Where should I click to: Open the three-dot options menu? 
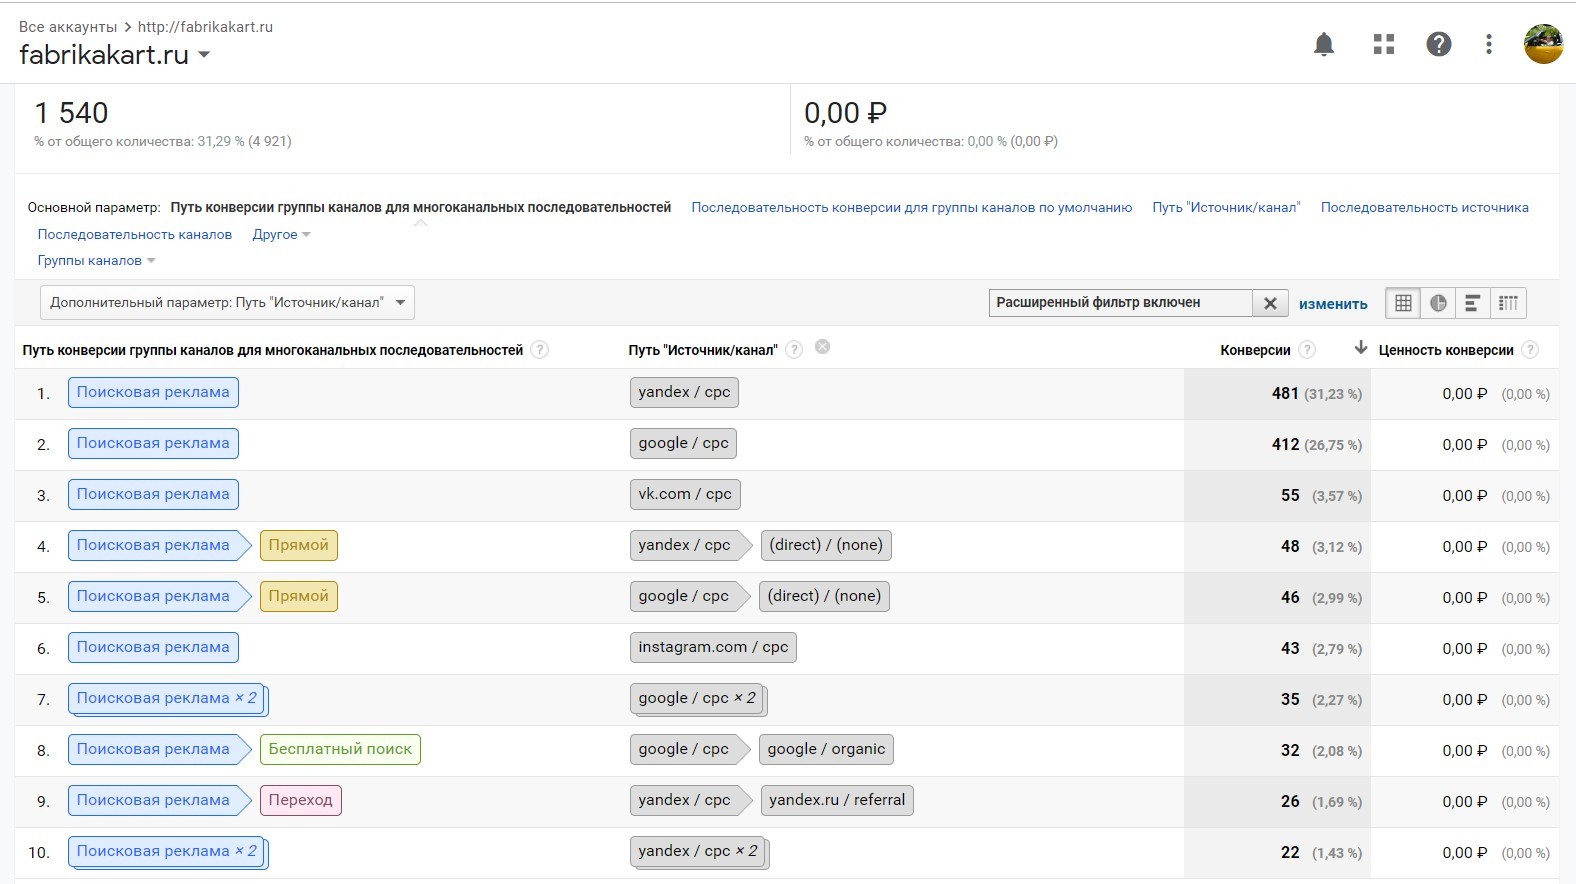[1489, 44]
